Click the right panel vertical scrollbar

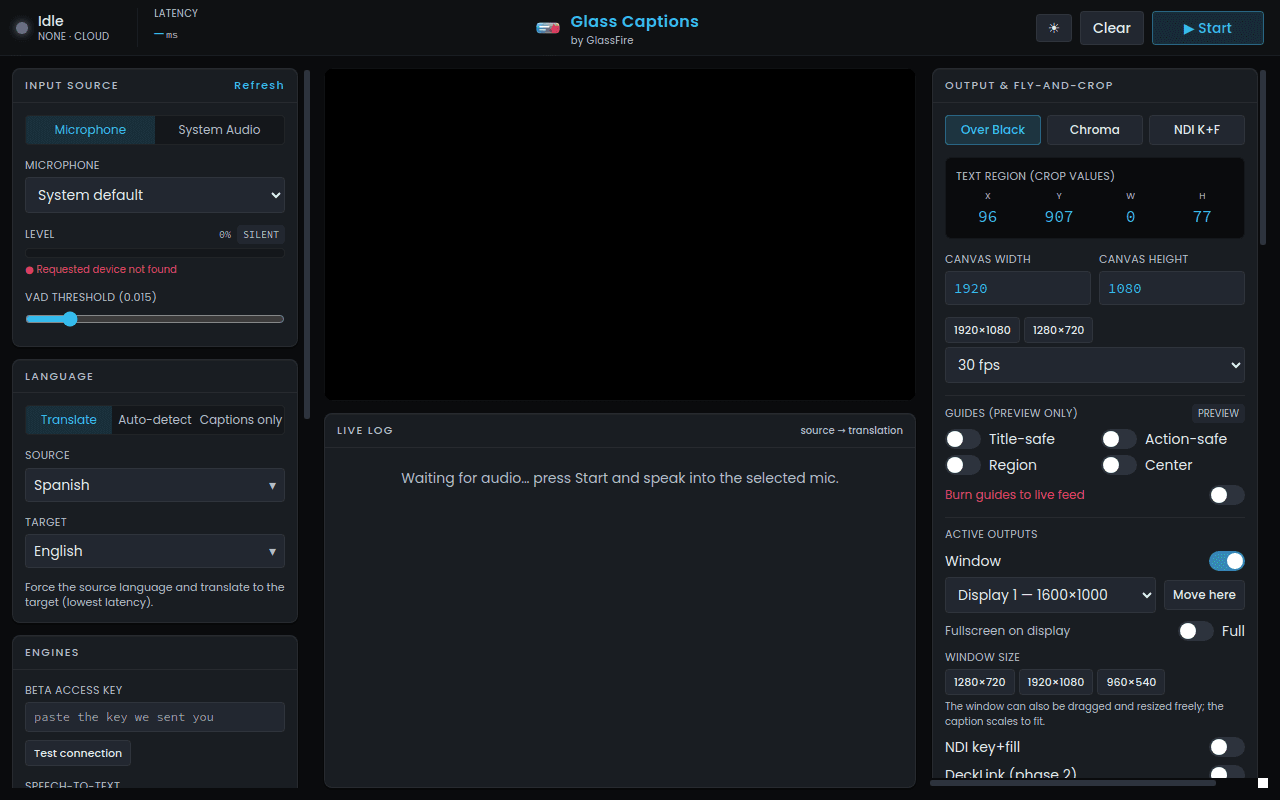pyautogui.click(x=1264, y=157)
